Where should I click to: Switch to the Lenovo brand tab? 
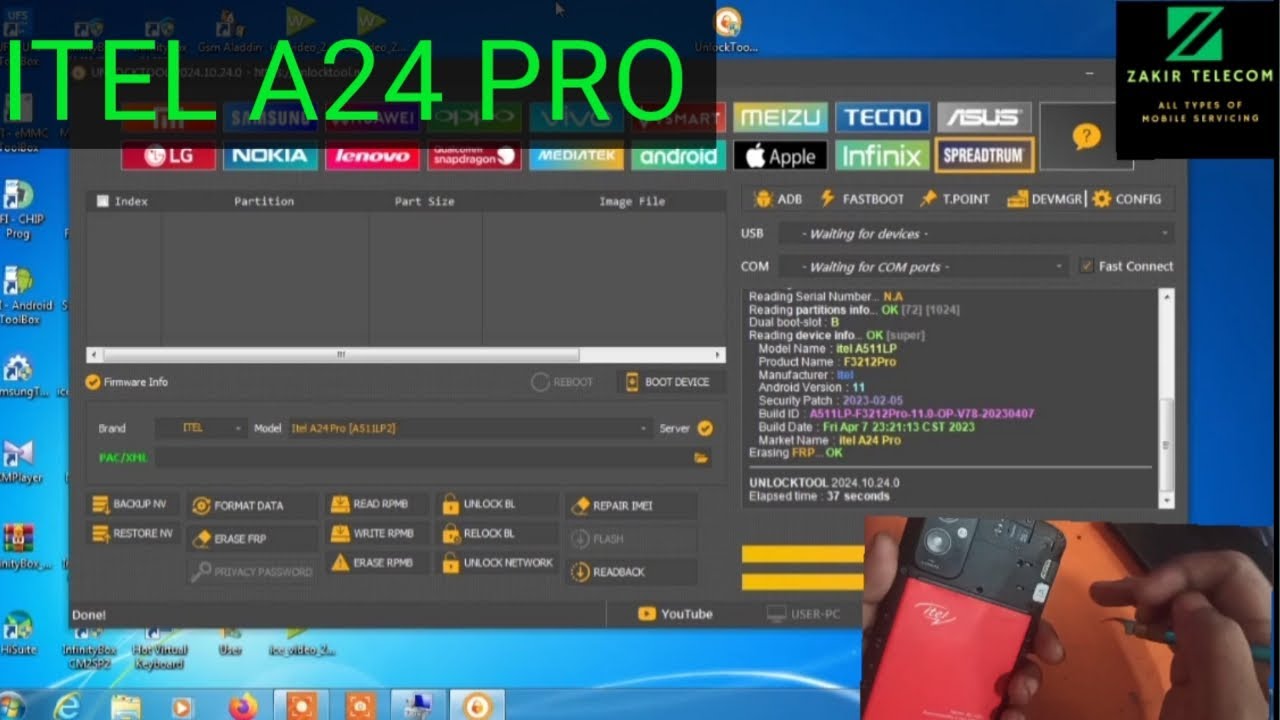[x=372, y=155]
